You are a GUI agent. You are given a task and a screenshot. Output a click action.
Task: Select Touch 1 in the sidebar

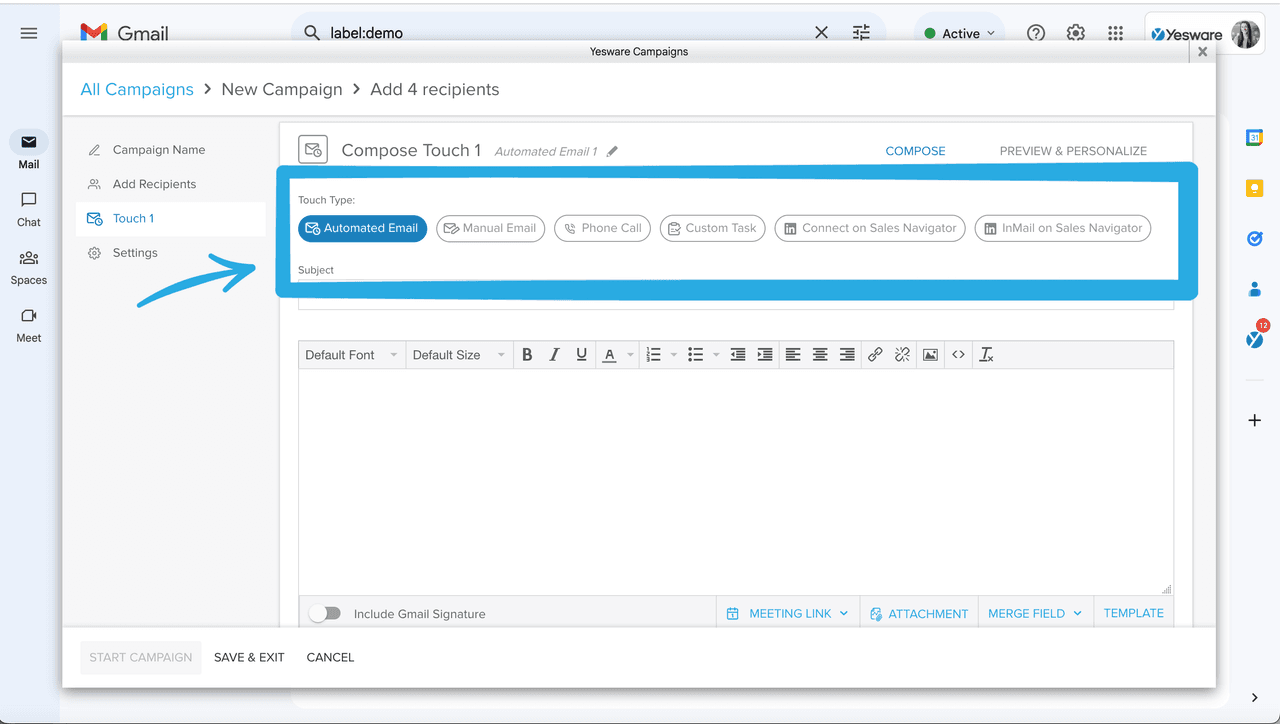pos(171,219)
